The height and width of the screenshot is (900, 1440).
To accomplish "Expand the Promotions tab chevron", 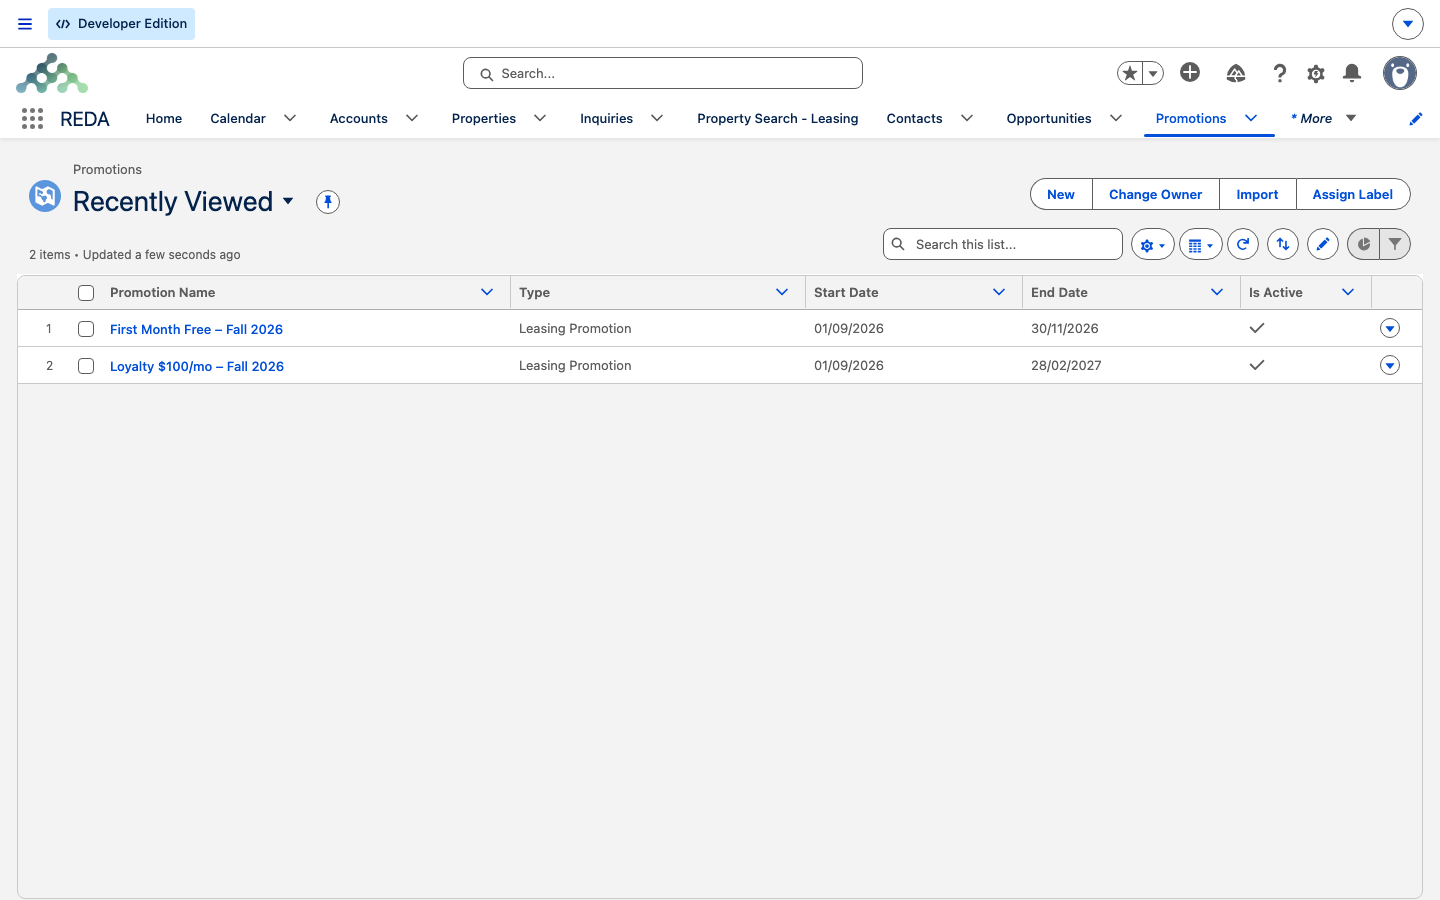I will 1251,118.
